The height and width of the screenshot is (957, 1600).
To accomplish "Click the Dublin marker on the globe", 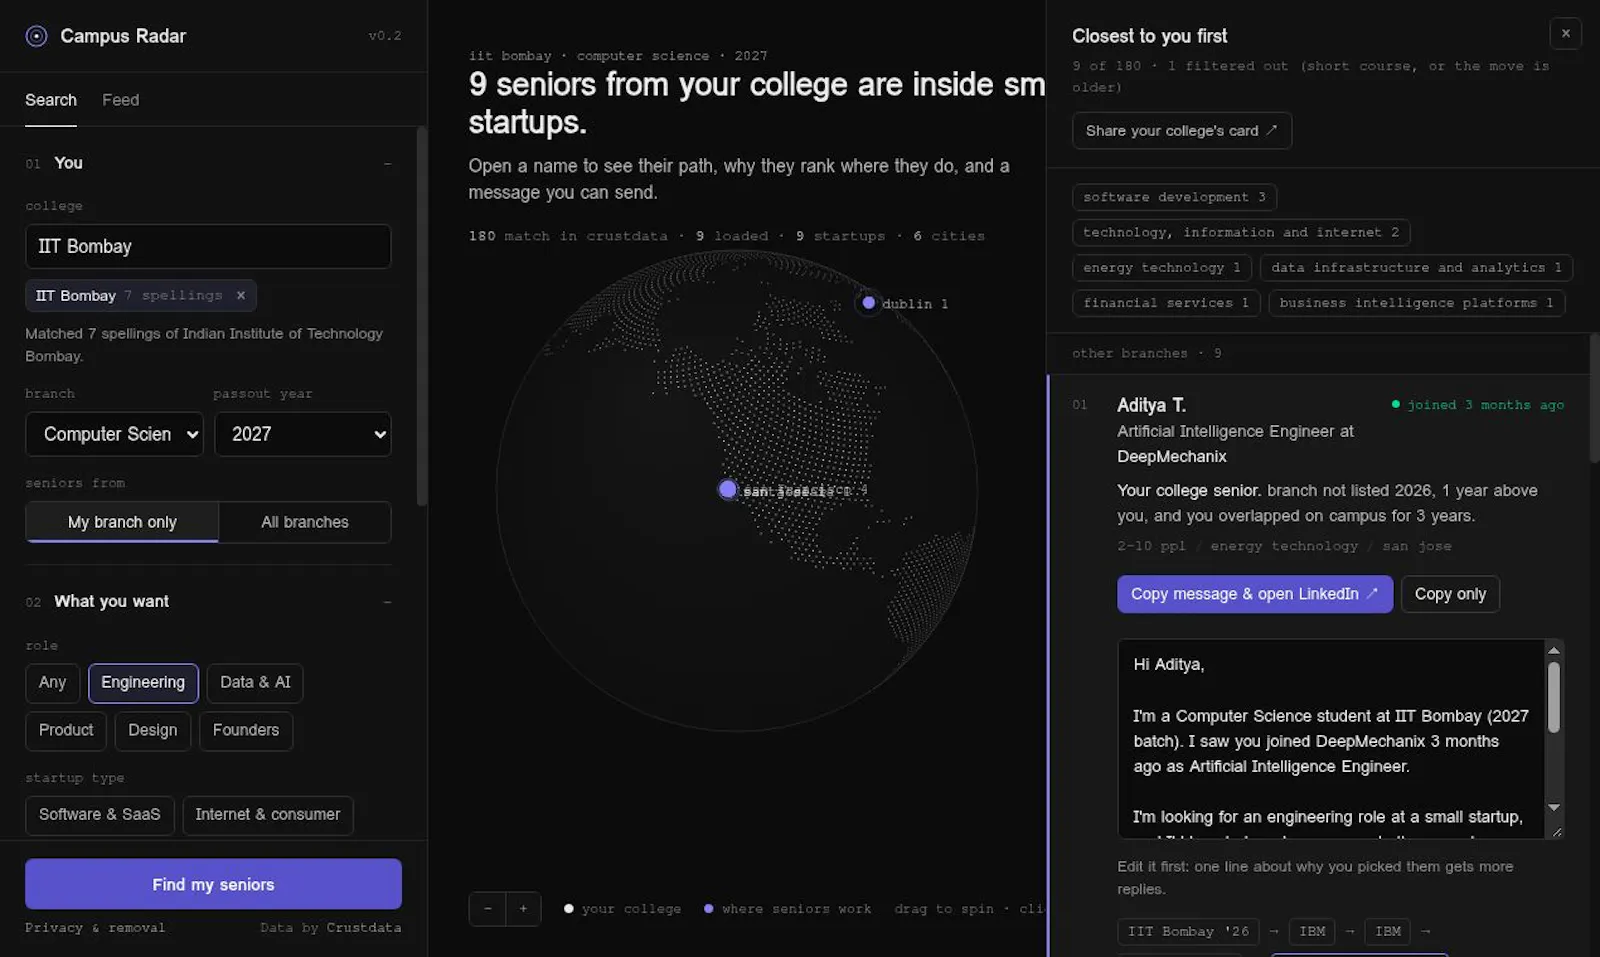I will point(869,303).
